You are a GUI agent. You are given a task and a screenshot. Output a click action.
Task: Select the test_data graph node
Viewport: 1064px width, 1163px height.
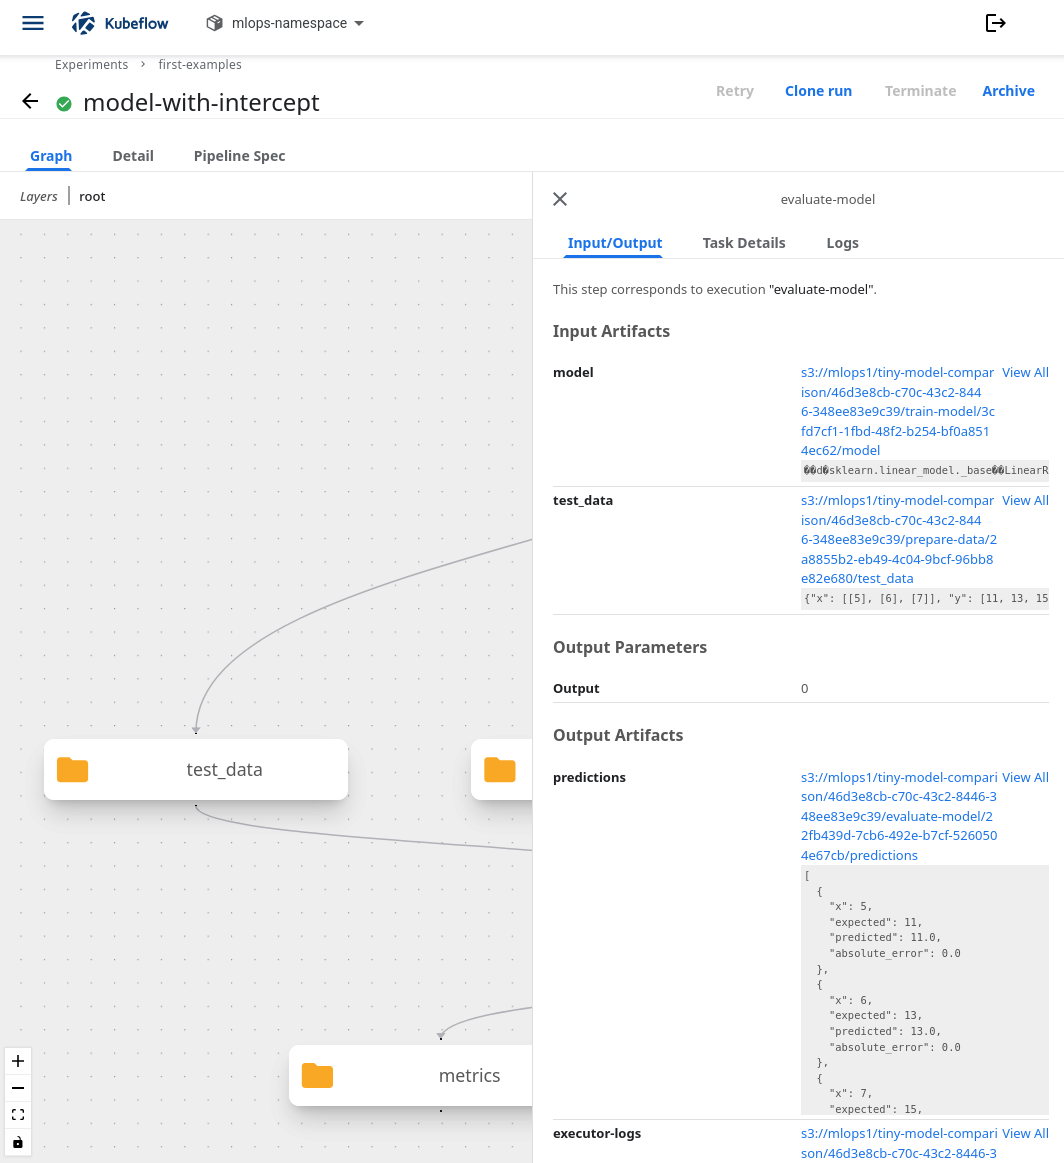(x=196, y=769)
